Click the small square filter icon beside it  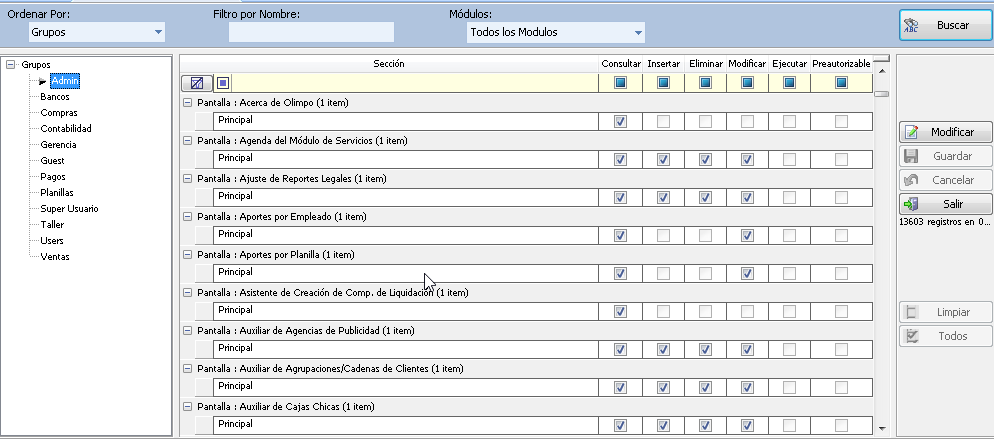coord(223,83)
